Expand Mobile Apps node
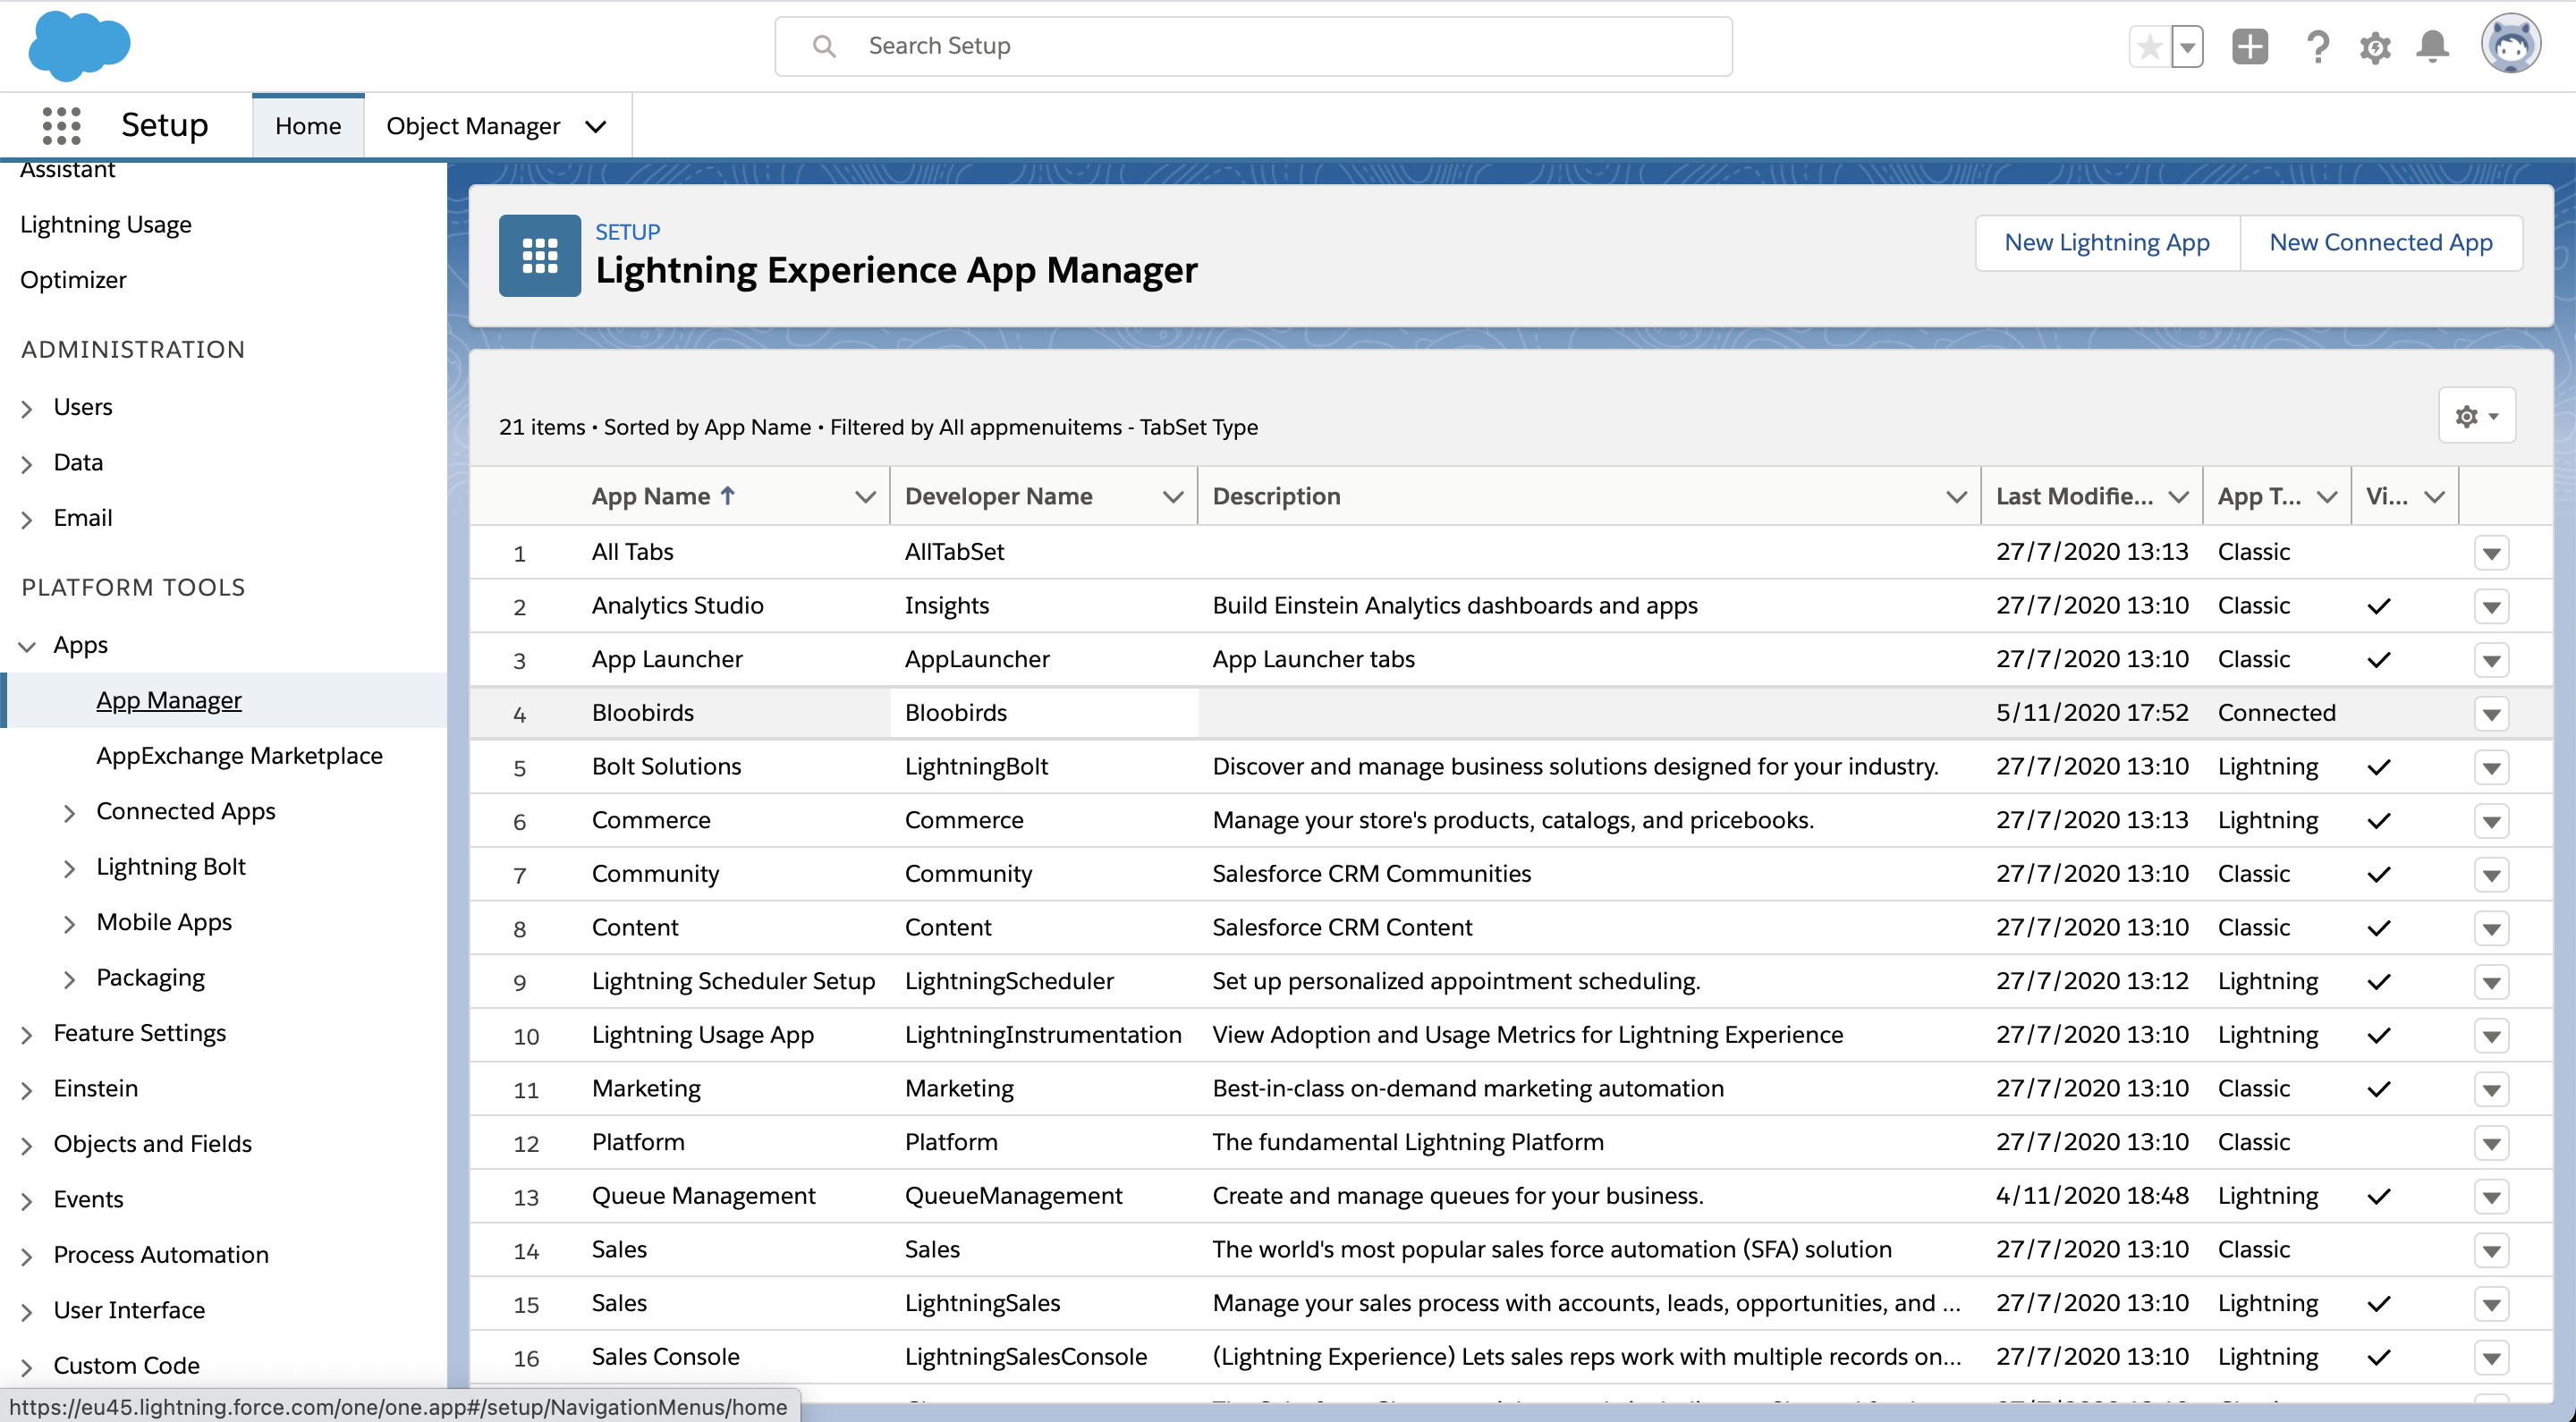This screenshot has height=1422, width=2576. pyautogui.click(x=69, y=924)
